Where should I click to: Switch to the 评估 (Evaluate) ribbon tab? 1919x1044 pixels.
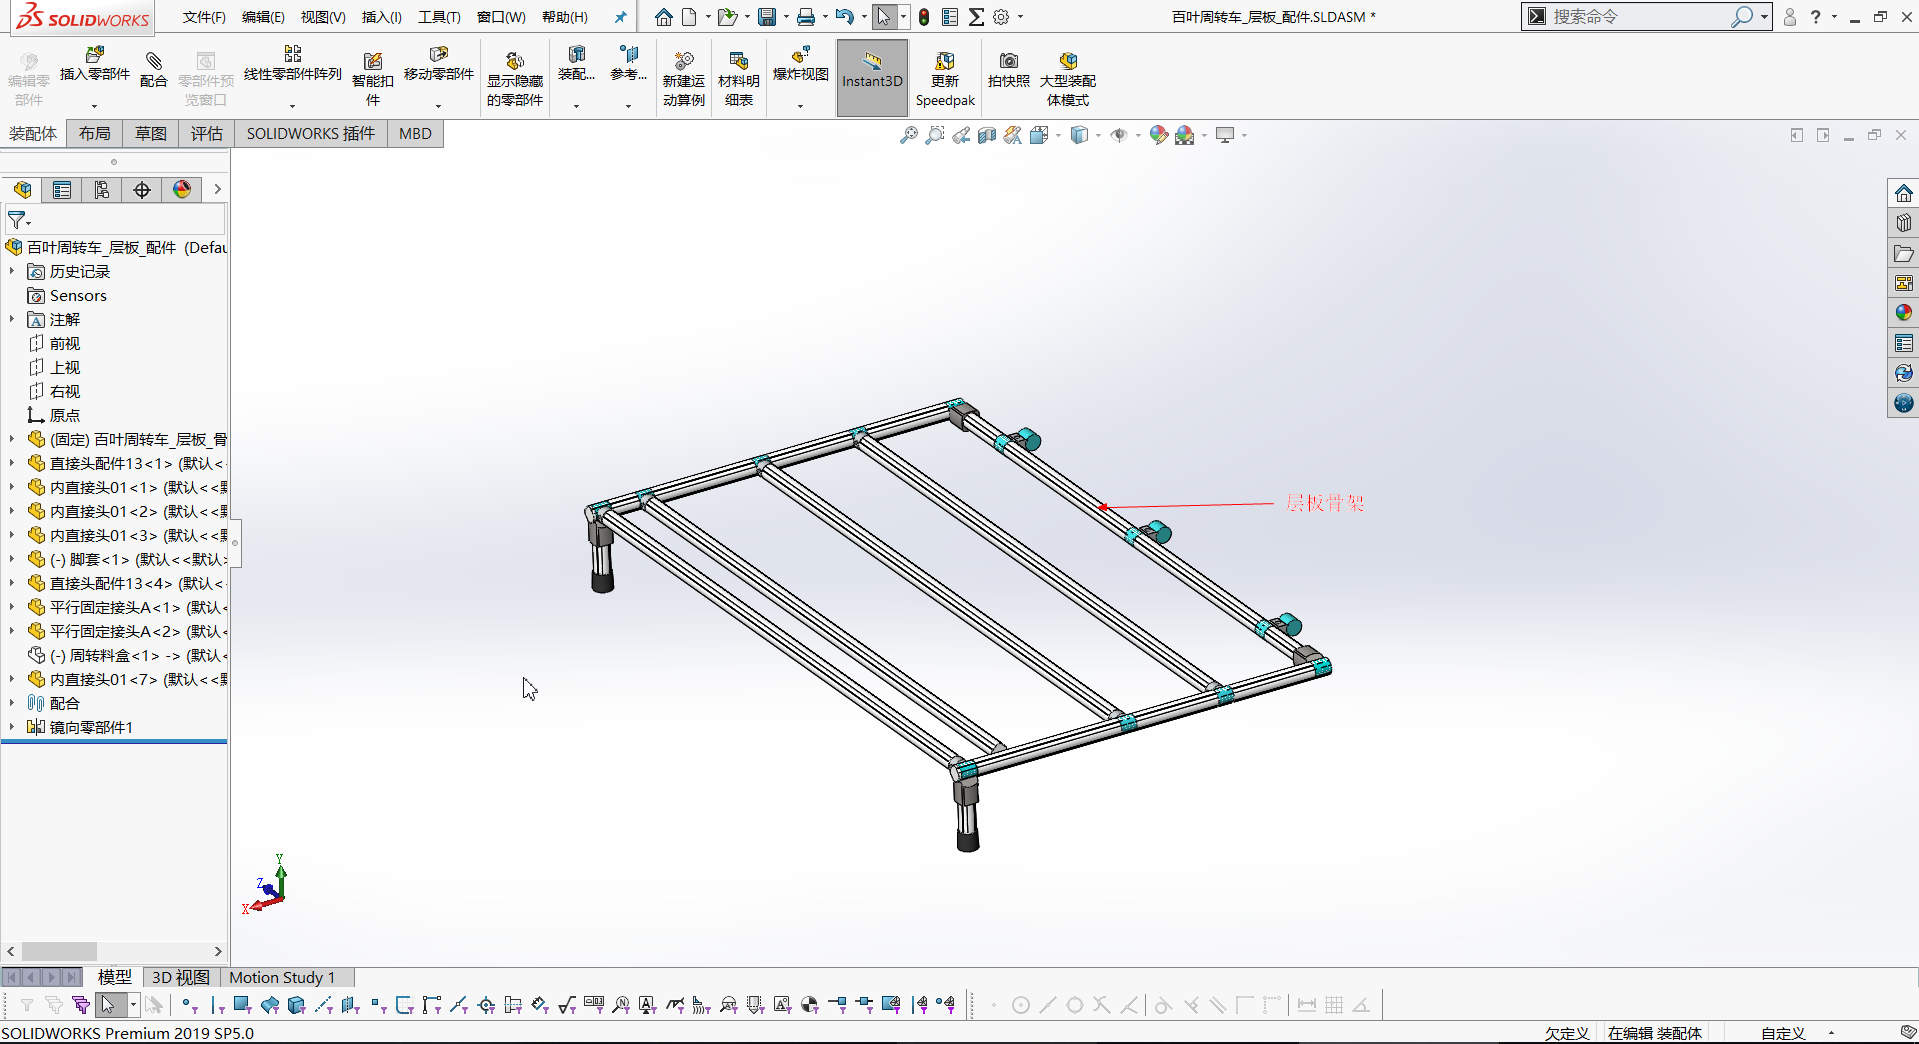pyautogui.click(x=207, y=134)
